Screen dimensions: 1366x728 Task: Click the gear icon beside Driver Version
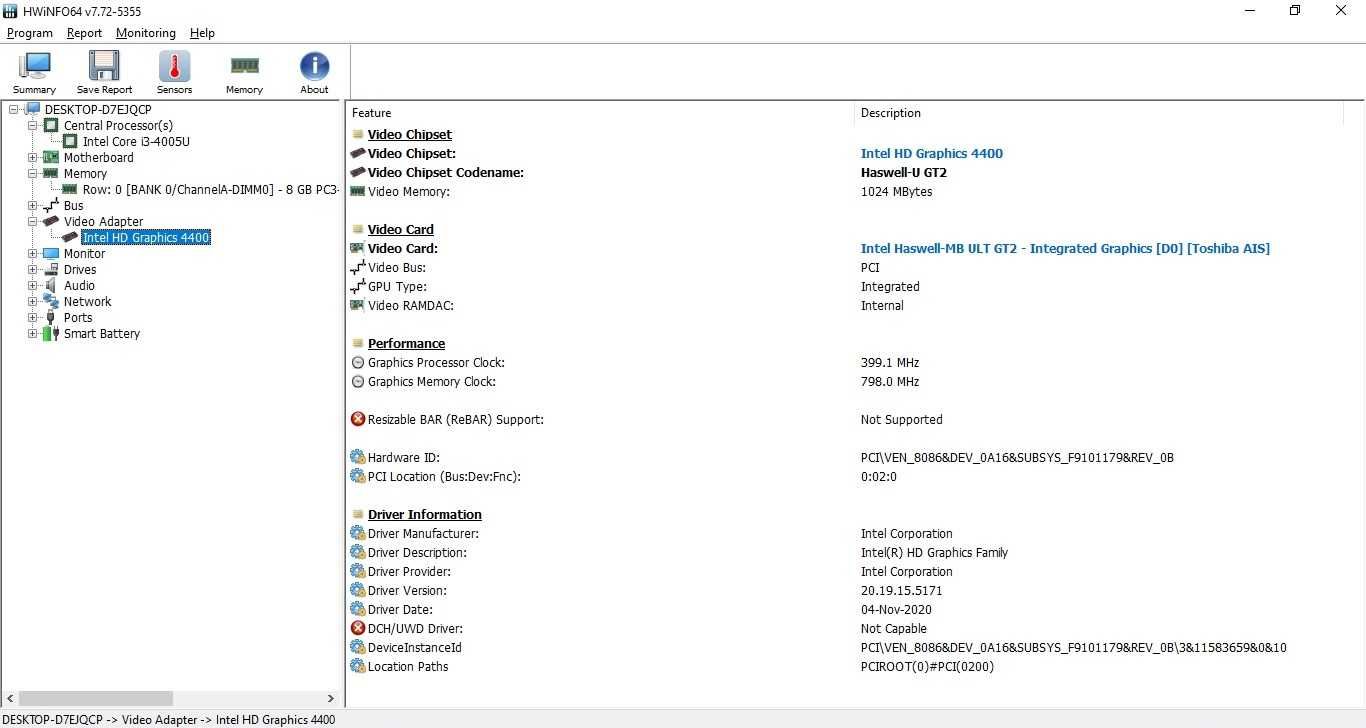[x=358, y=590]
